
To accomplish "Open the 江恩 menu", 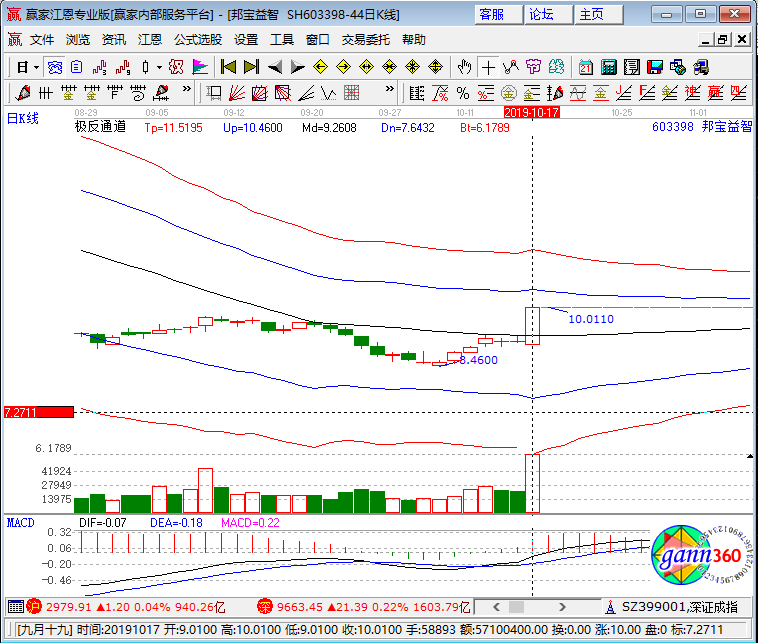I will (x=149, y=40).
